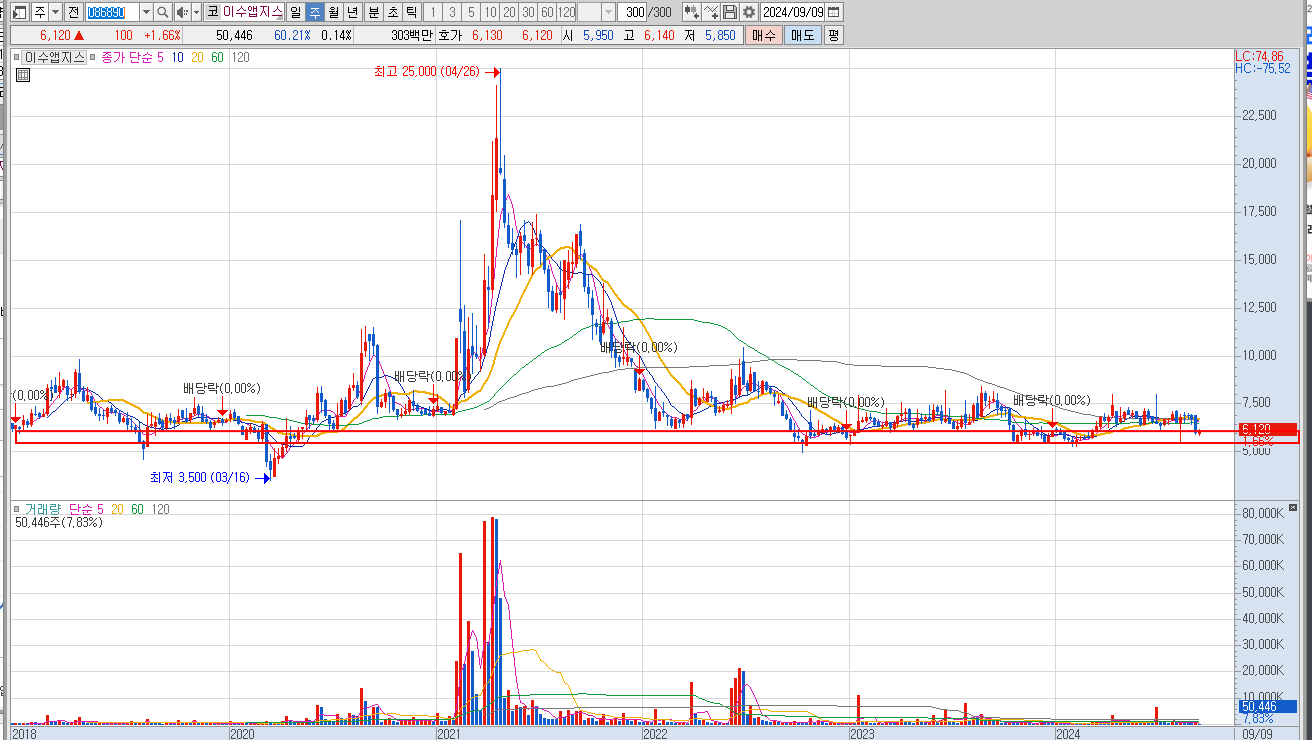
Task: Click the small square before 종가 단순
Action: point(94,58)
